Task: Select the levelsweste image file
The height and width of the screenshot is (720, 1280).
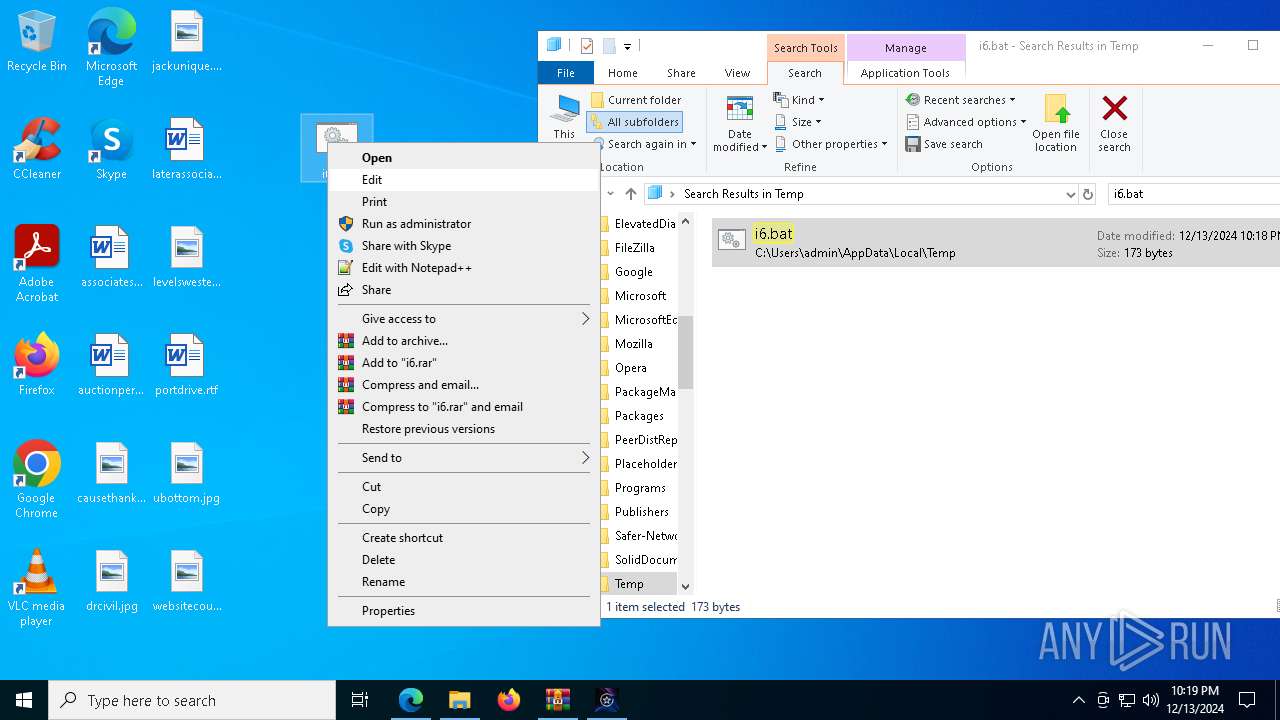Action: [186, 257]
